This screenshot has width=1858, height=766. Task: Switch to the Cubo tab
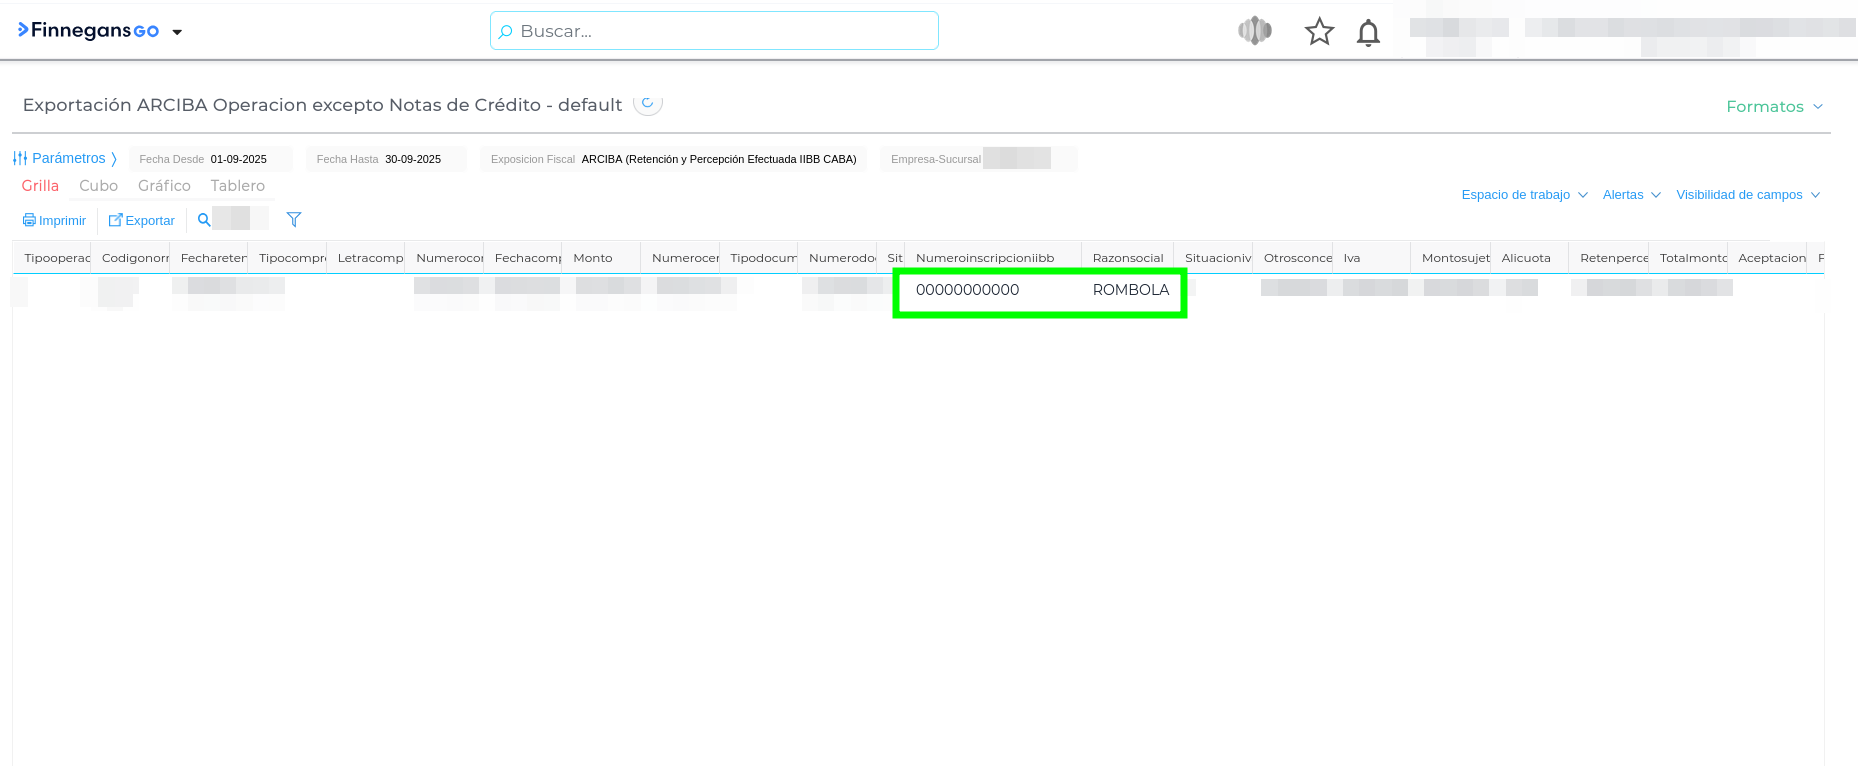pyautogui.click(x=98, y=186)
